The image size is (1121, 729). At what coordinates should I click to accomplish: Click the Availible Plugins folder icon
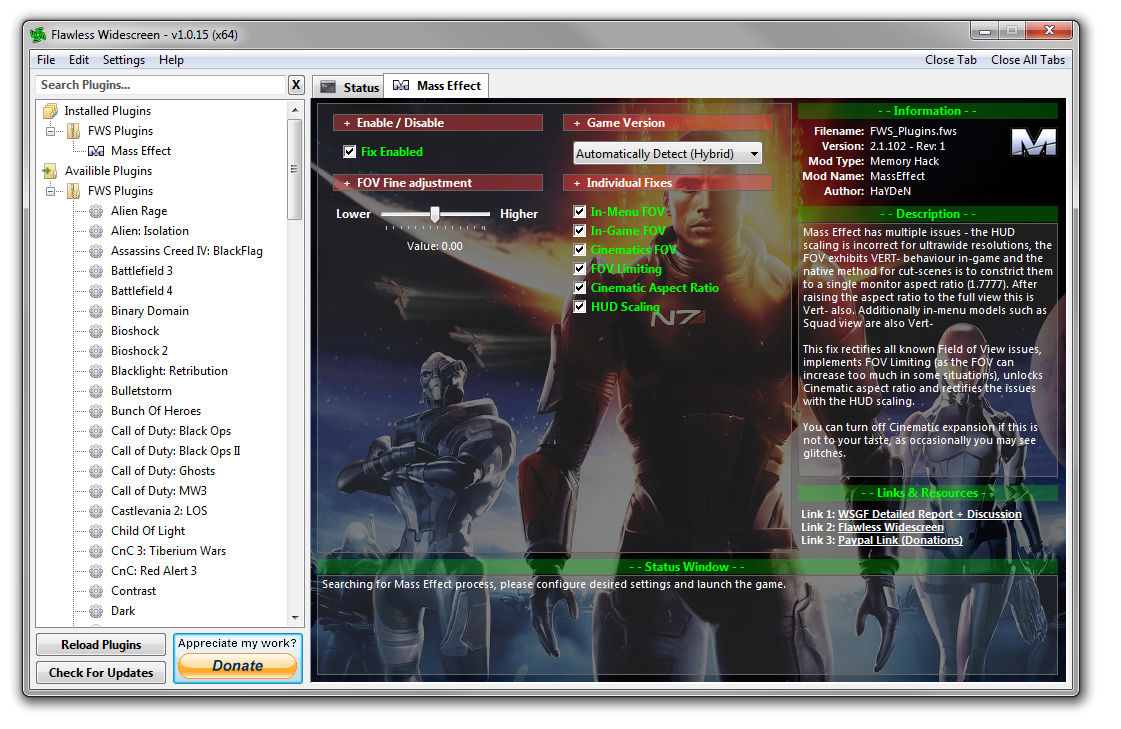(50, 171)
